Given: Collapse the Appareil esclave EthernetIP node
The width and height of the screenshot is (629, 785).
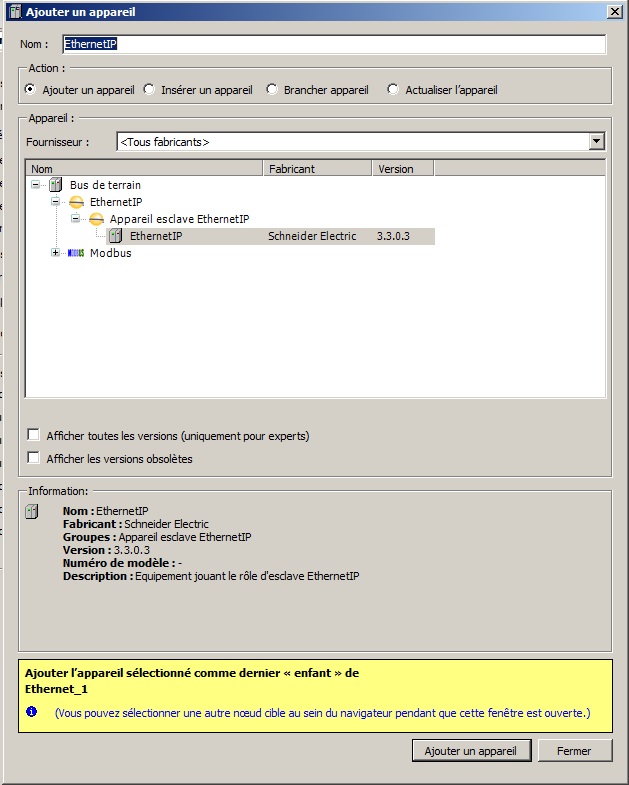Looking at the screenshot, I should tap(76, 220).
